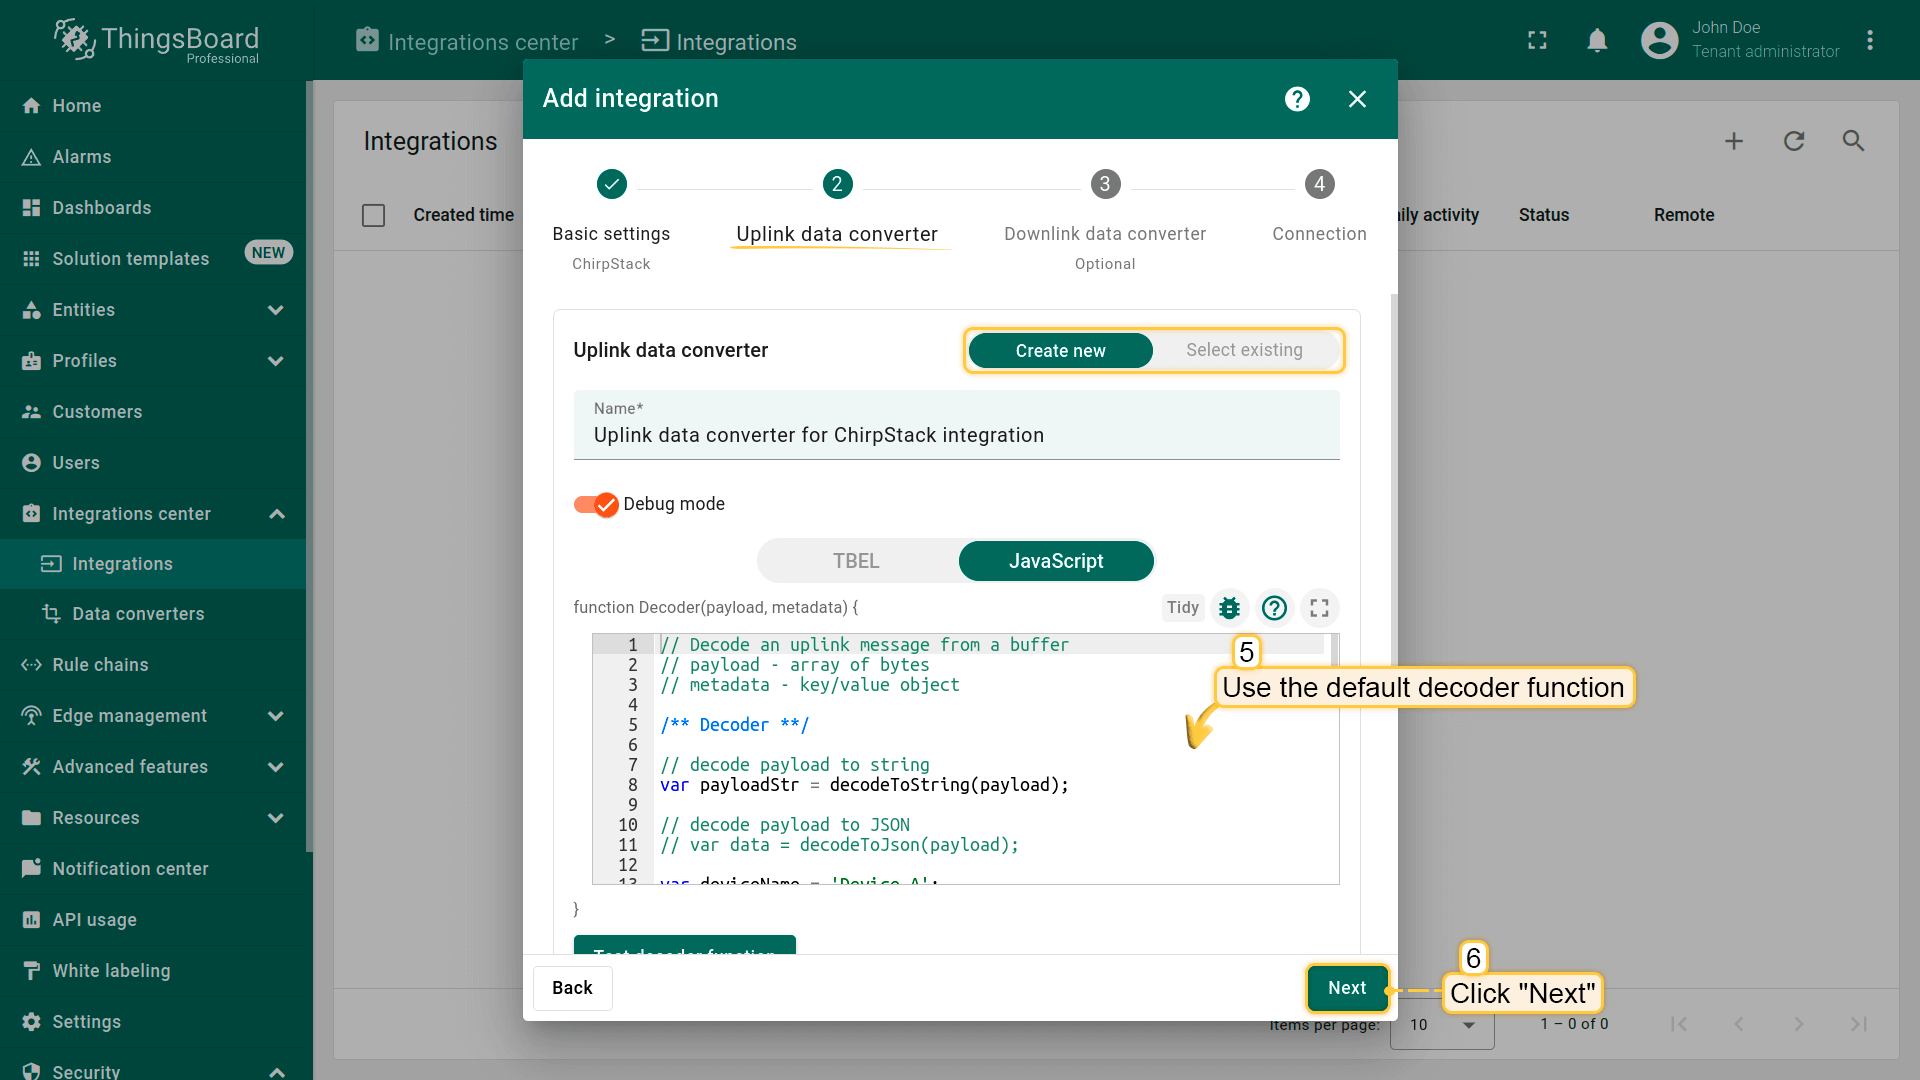This screenshot has height=1080, width=1920.
Task: Open Data converters in the sidebar
Action: click(152, 614)
